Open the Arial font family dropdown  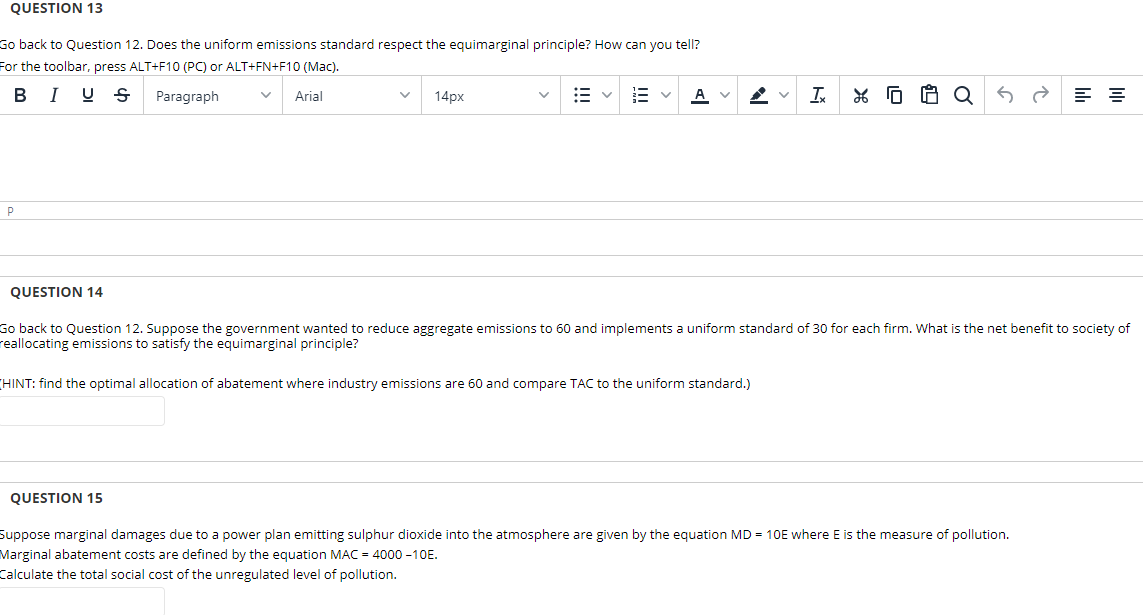pos(352,95)
